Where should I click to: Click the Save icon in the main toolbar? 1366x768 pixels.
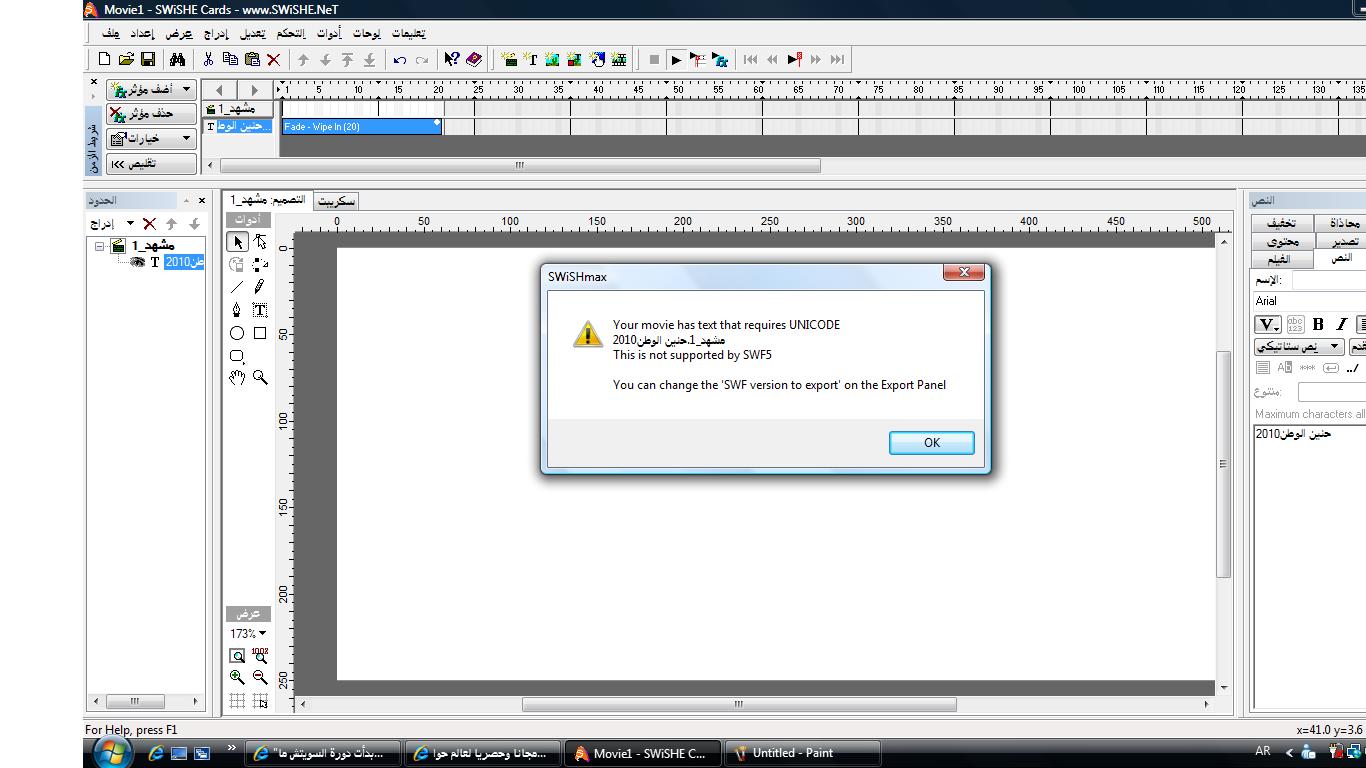[x=148, y=60]
